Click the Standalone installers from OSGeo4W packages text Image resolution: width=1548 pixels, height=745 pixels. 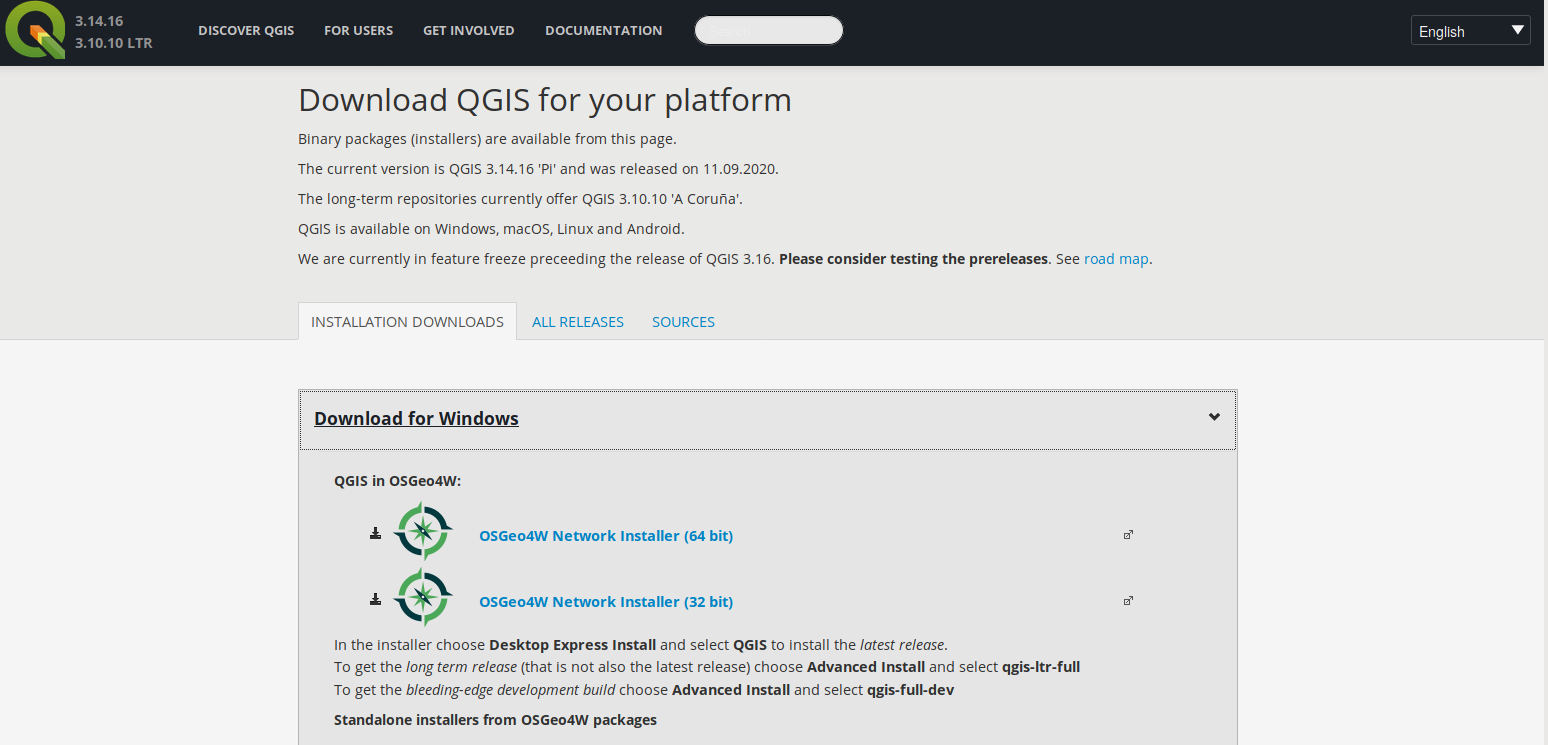coord(495,720)
